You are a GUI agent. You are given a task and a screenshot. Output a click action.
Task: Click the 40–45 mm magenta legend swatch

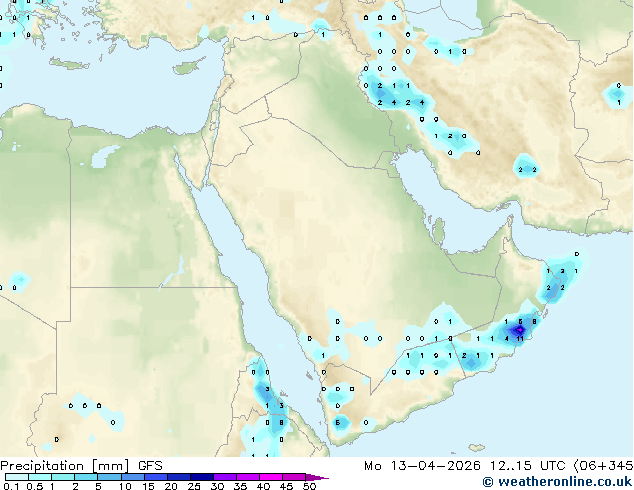click(x=271, y=477)
